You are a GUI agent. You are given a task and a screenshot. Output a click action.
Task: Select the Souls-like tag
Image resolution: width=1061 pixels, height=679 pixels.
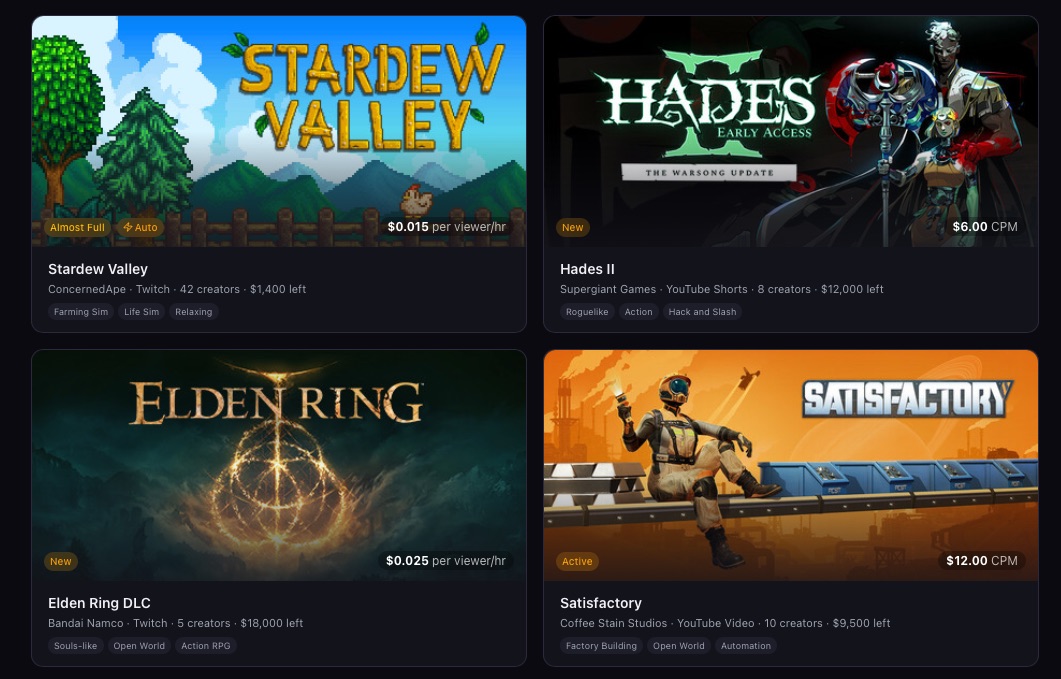75,646
